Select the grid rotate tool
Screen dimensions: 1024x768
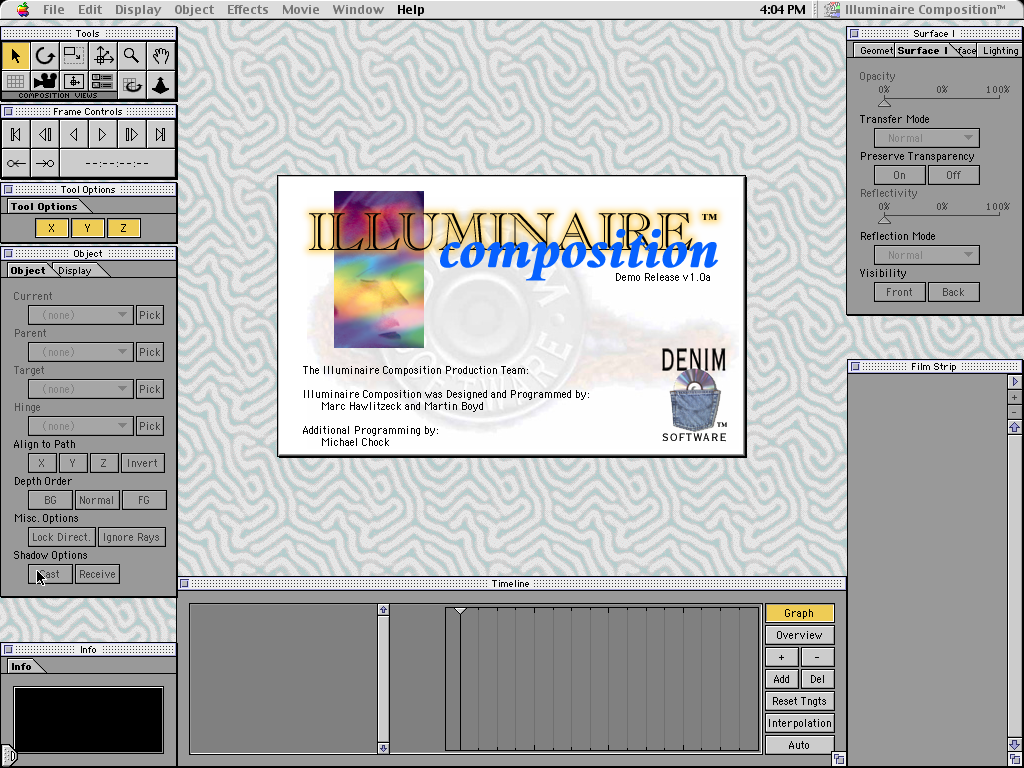click(131, 85)
